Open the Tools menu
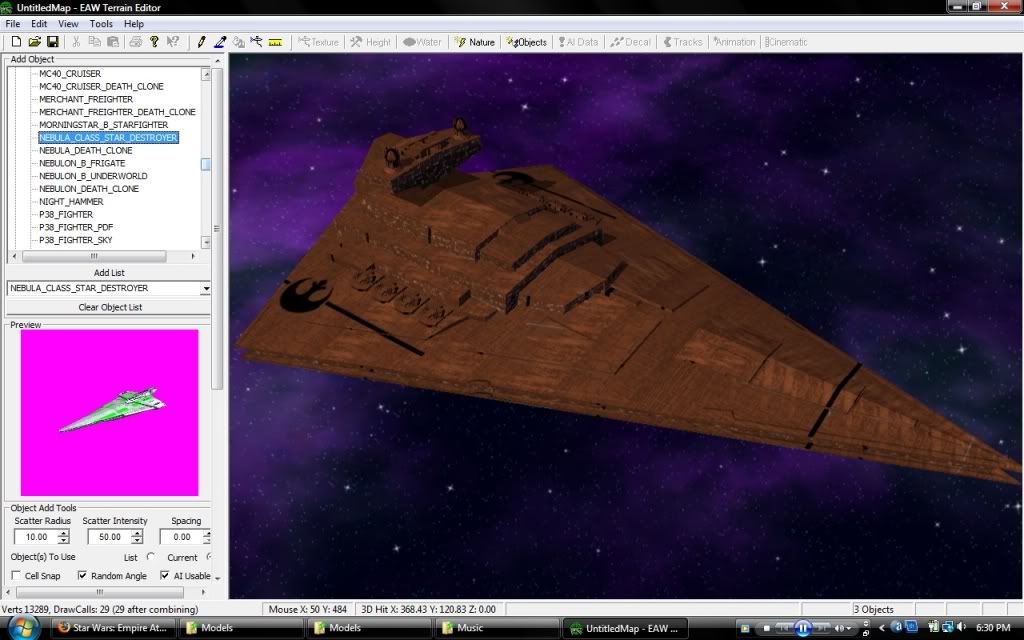1024x640 pixels. 101,24
